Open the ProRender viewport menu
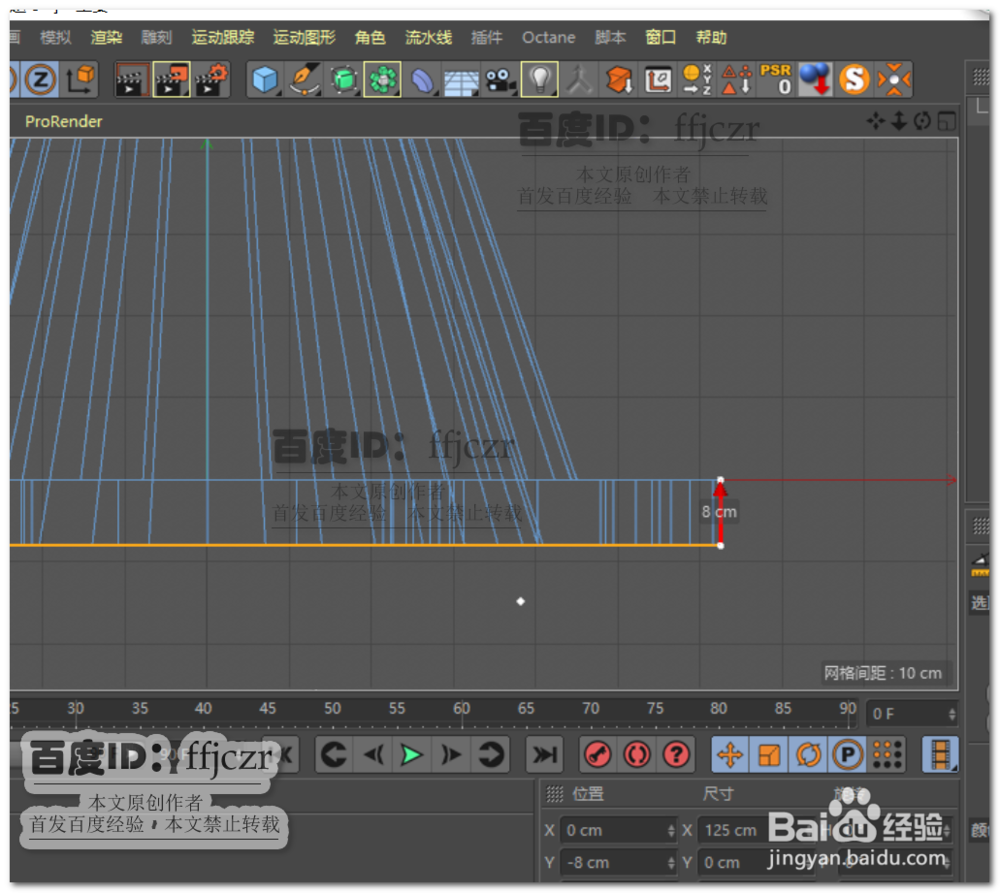 tap(63, 121)
